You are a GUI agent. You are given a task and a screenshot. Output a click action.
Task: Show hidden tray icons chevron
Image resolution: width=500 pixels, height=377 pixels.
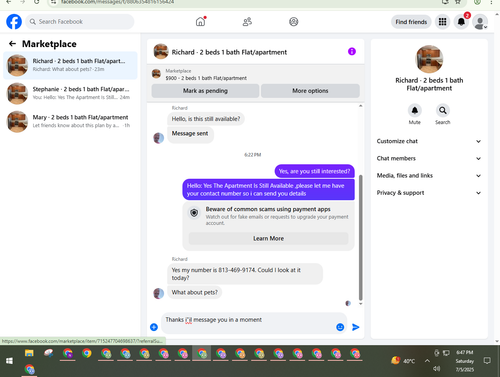[427, 361]
